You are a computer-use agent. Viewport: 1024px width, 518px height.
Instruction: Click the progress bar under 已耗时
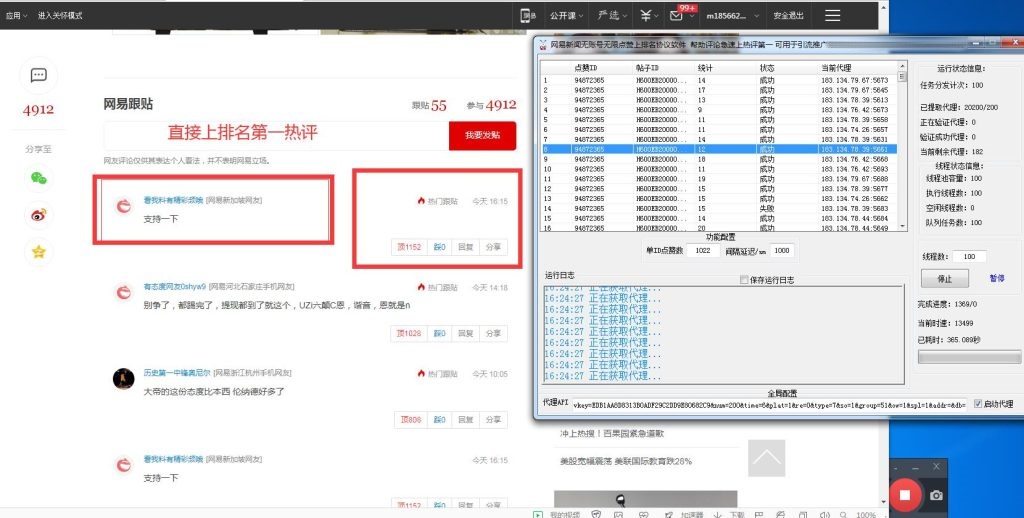coord(969,357)
